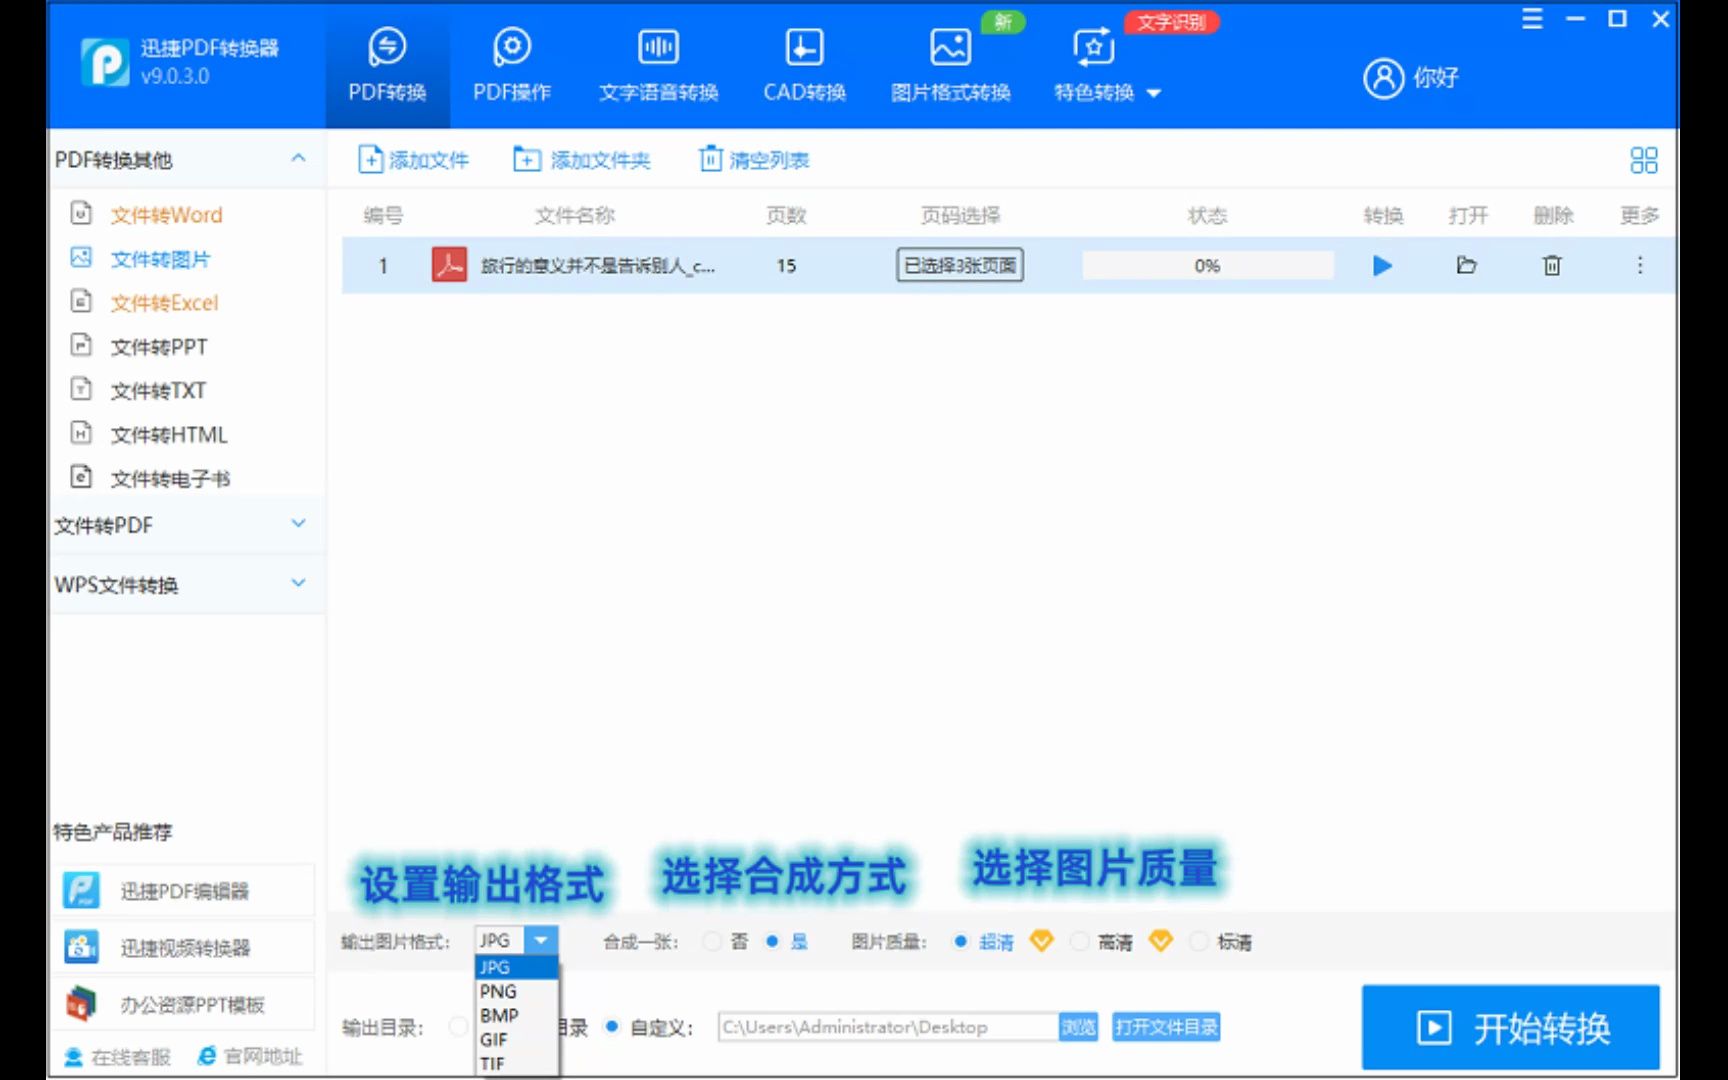The width and height of the screenshot is (1728, 1080).
Task: Collapse the PDF转换其他 section
Action: [x=298, y=159]
